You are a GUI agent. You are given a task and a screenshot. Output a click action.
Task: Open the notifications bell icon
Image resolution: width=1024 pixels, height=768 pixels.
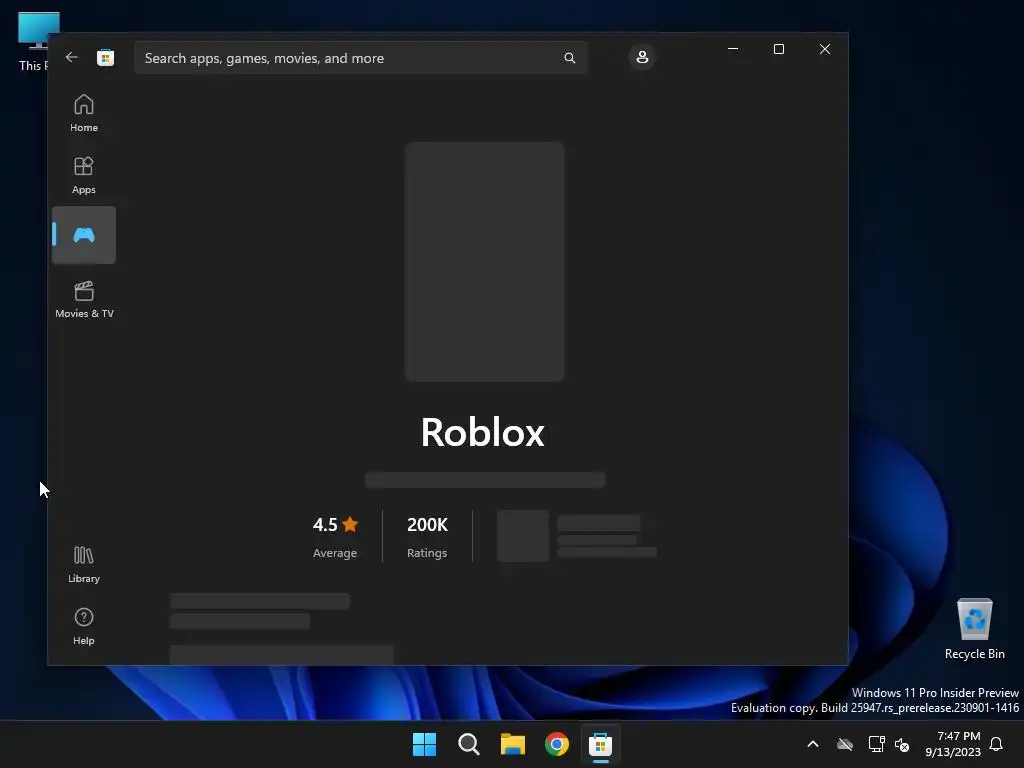[997, 744]
